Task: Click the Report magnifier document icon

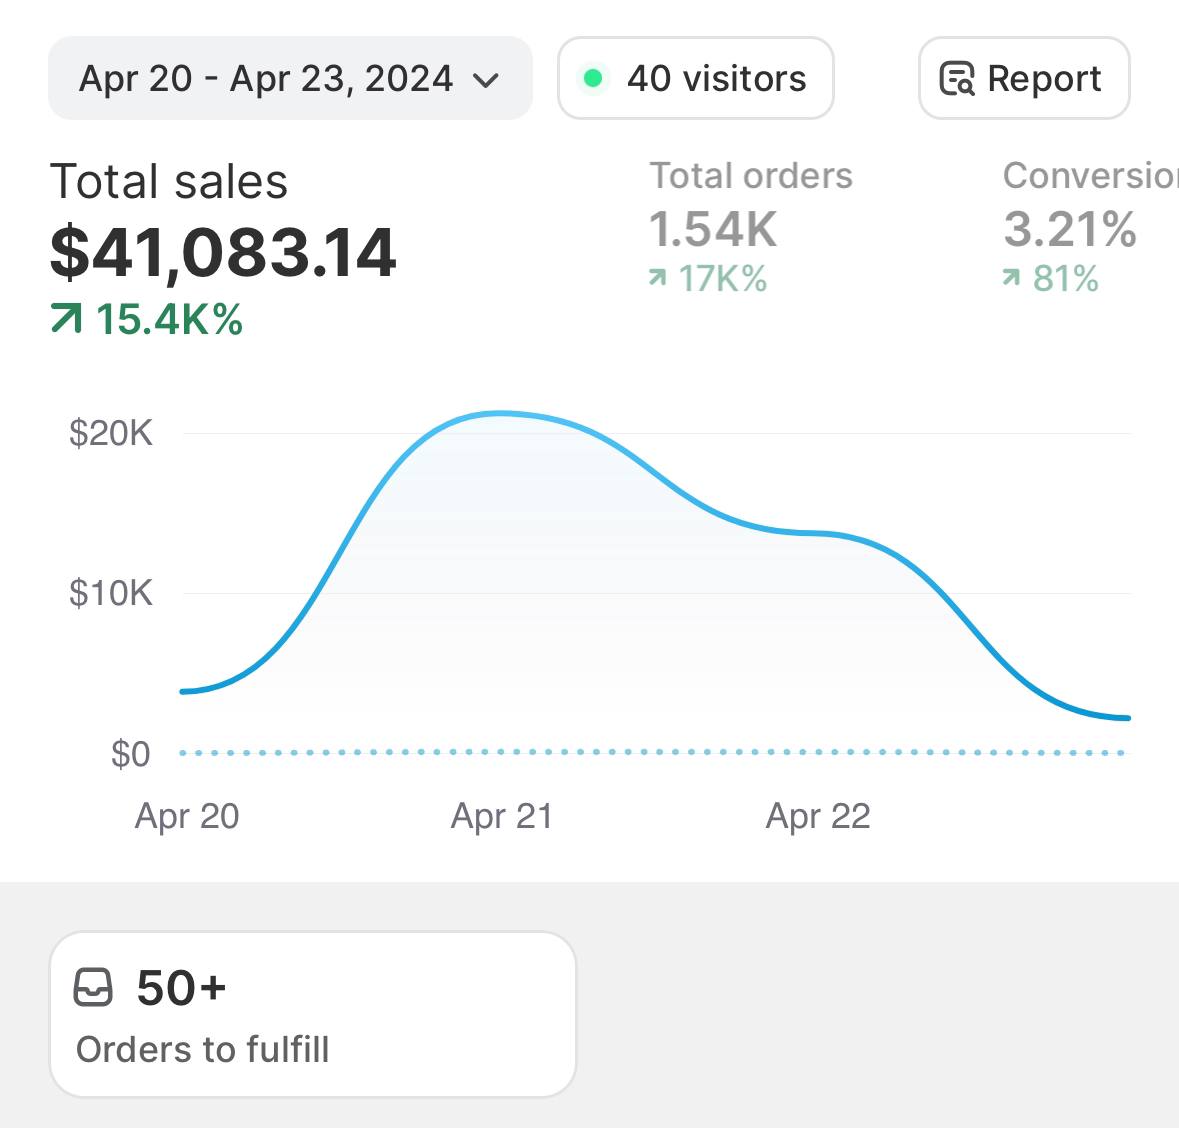Action: click(957, 79)
